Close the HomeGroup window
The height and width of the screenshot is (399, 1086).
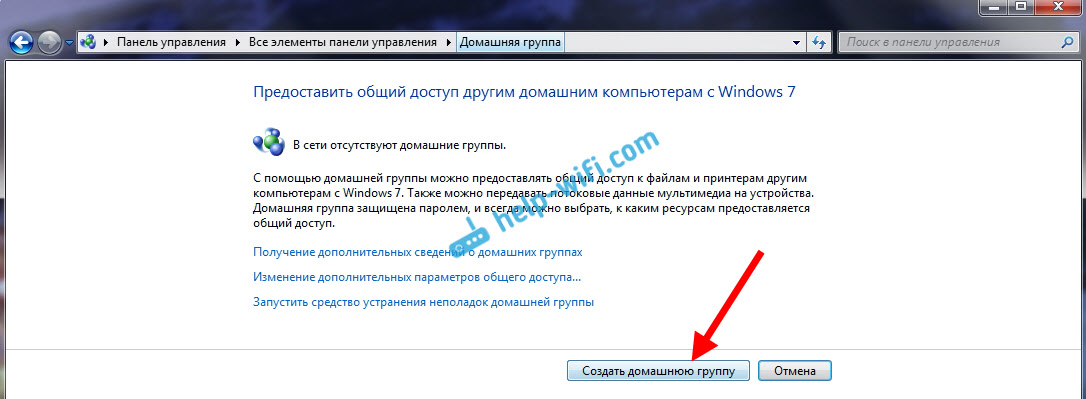point(1058,6)
